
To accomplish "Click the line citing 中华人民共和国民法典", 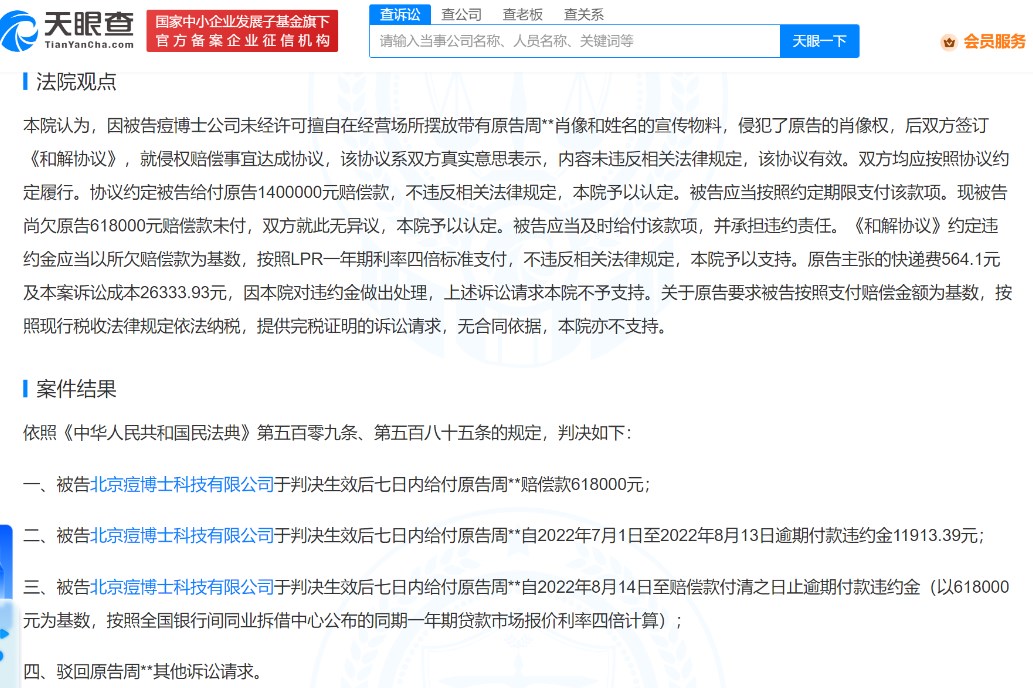I will click(327, 433).
